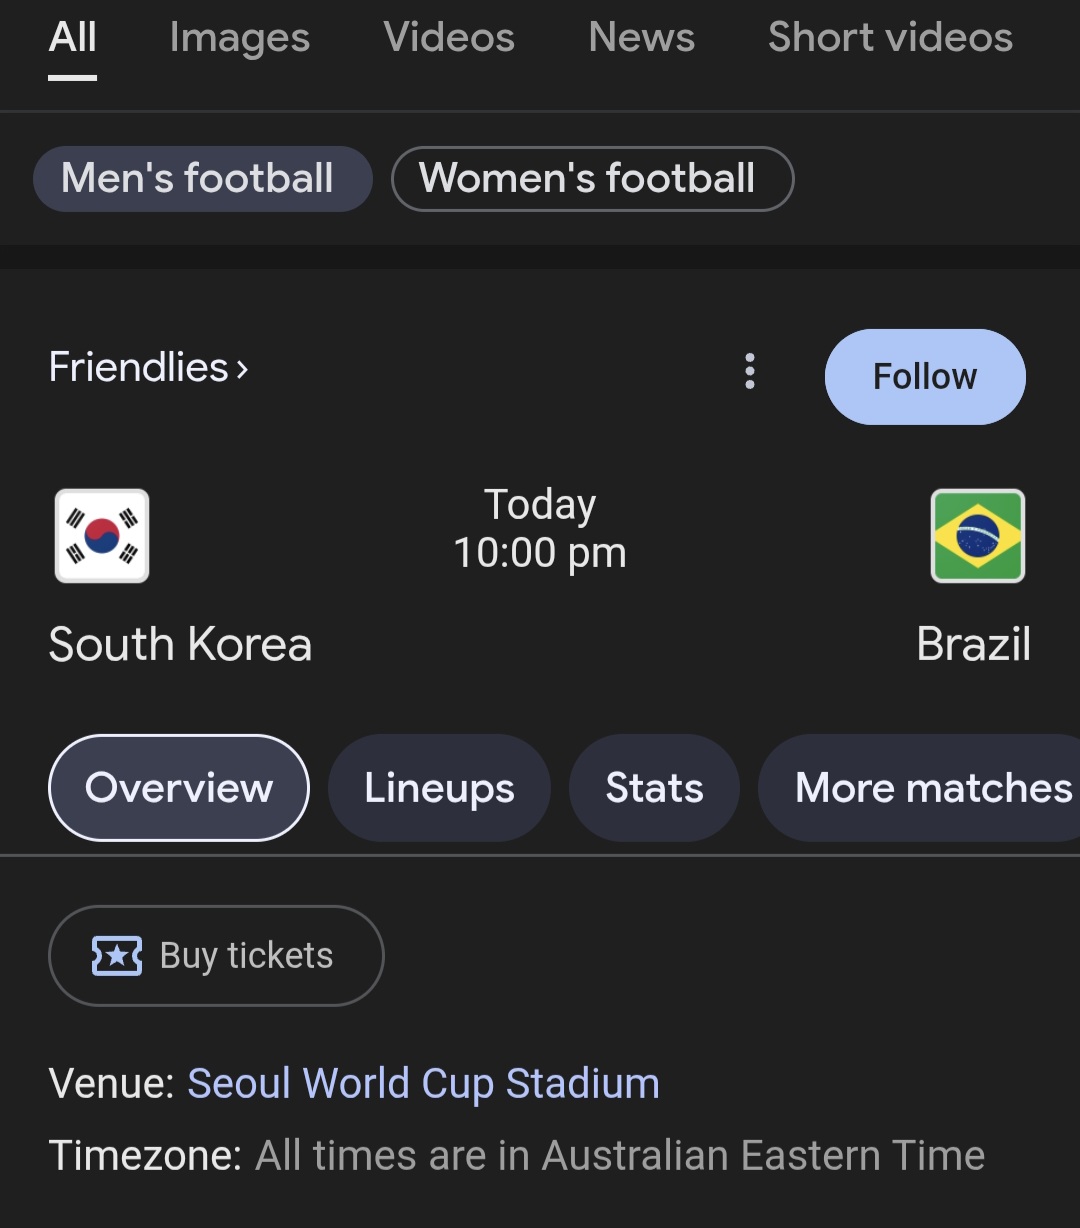Select the Women's football filter chip

tap(592, 179)
